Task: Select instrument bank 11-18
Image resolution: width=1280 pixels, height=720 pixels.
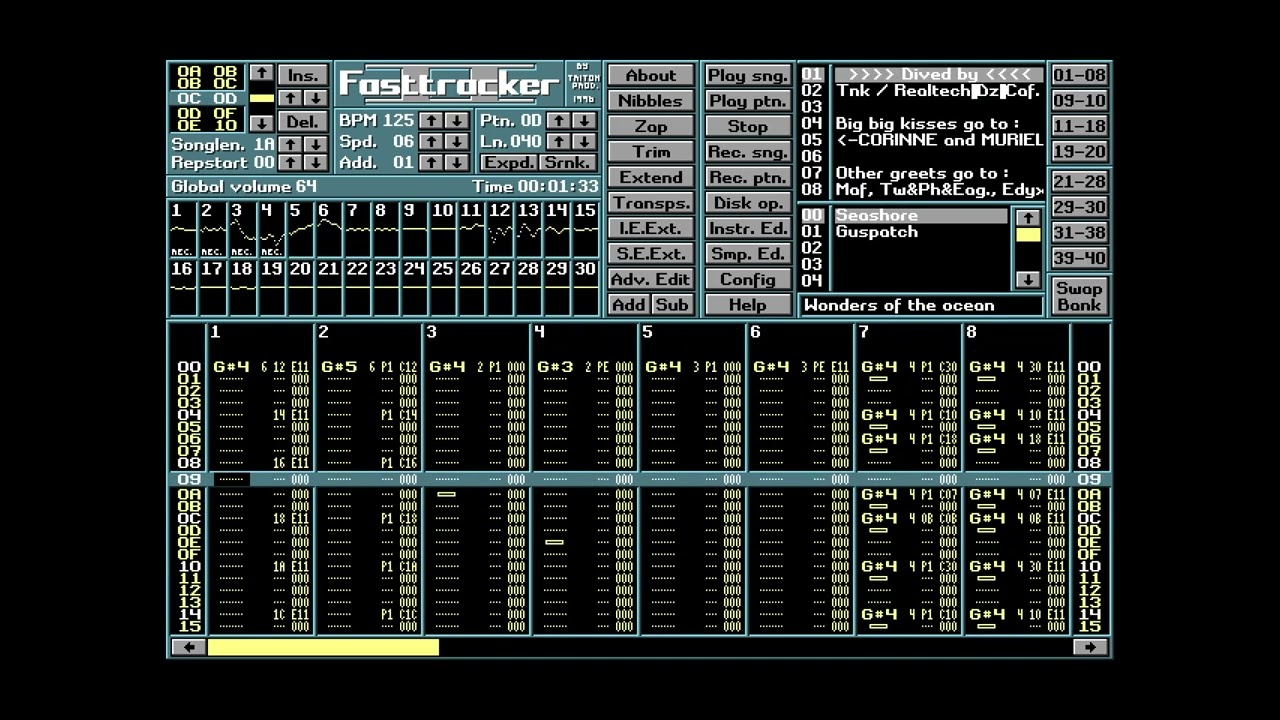Action: 1079,126
